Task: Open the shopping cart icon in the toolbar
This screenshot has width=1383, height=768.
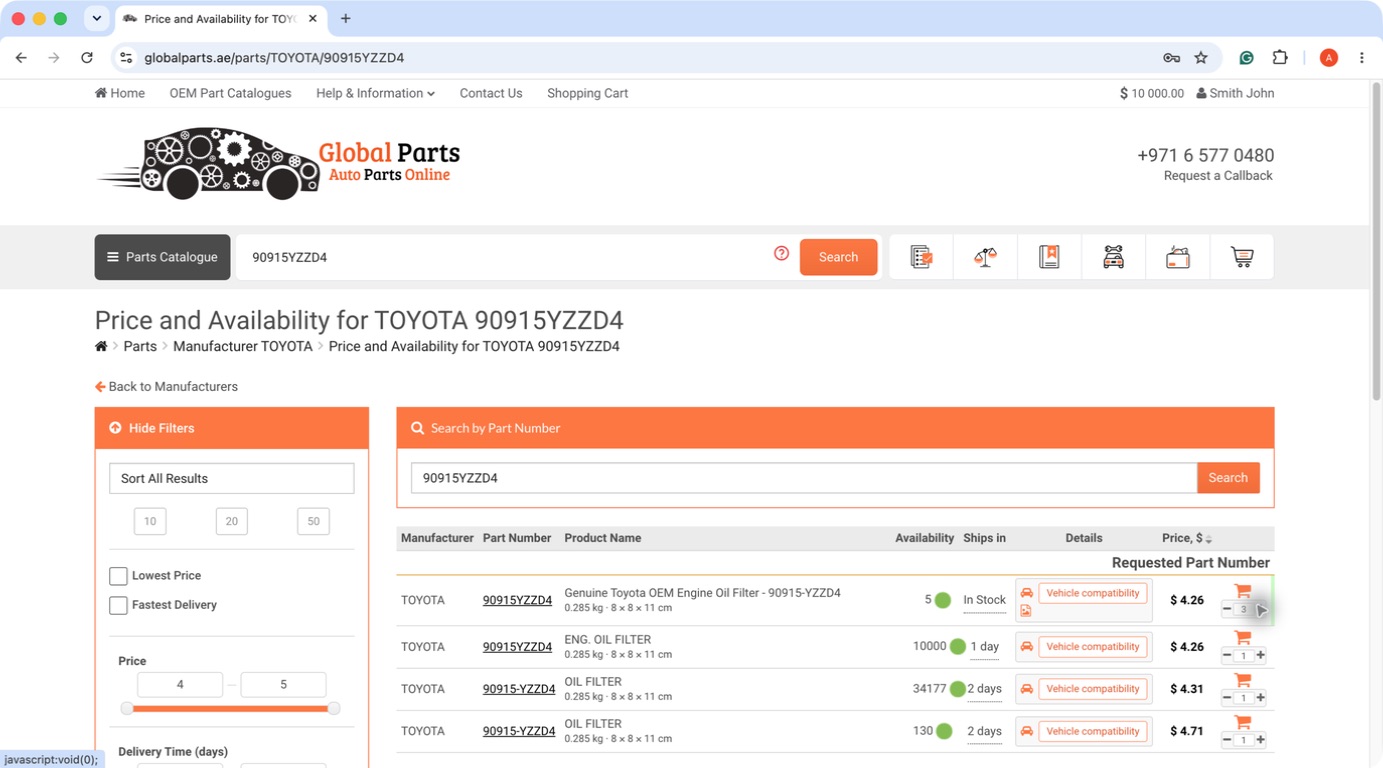Action: tap(1242, 257)
